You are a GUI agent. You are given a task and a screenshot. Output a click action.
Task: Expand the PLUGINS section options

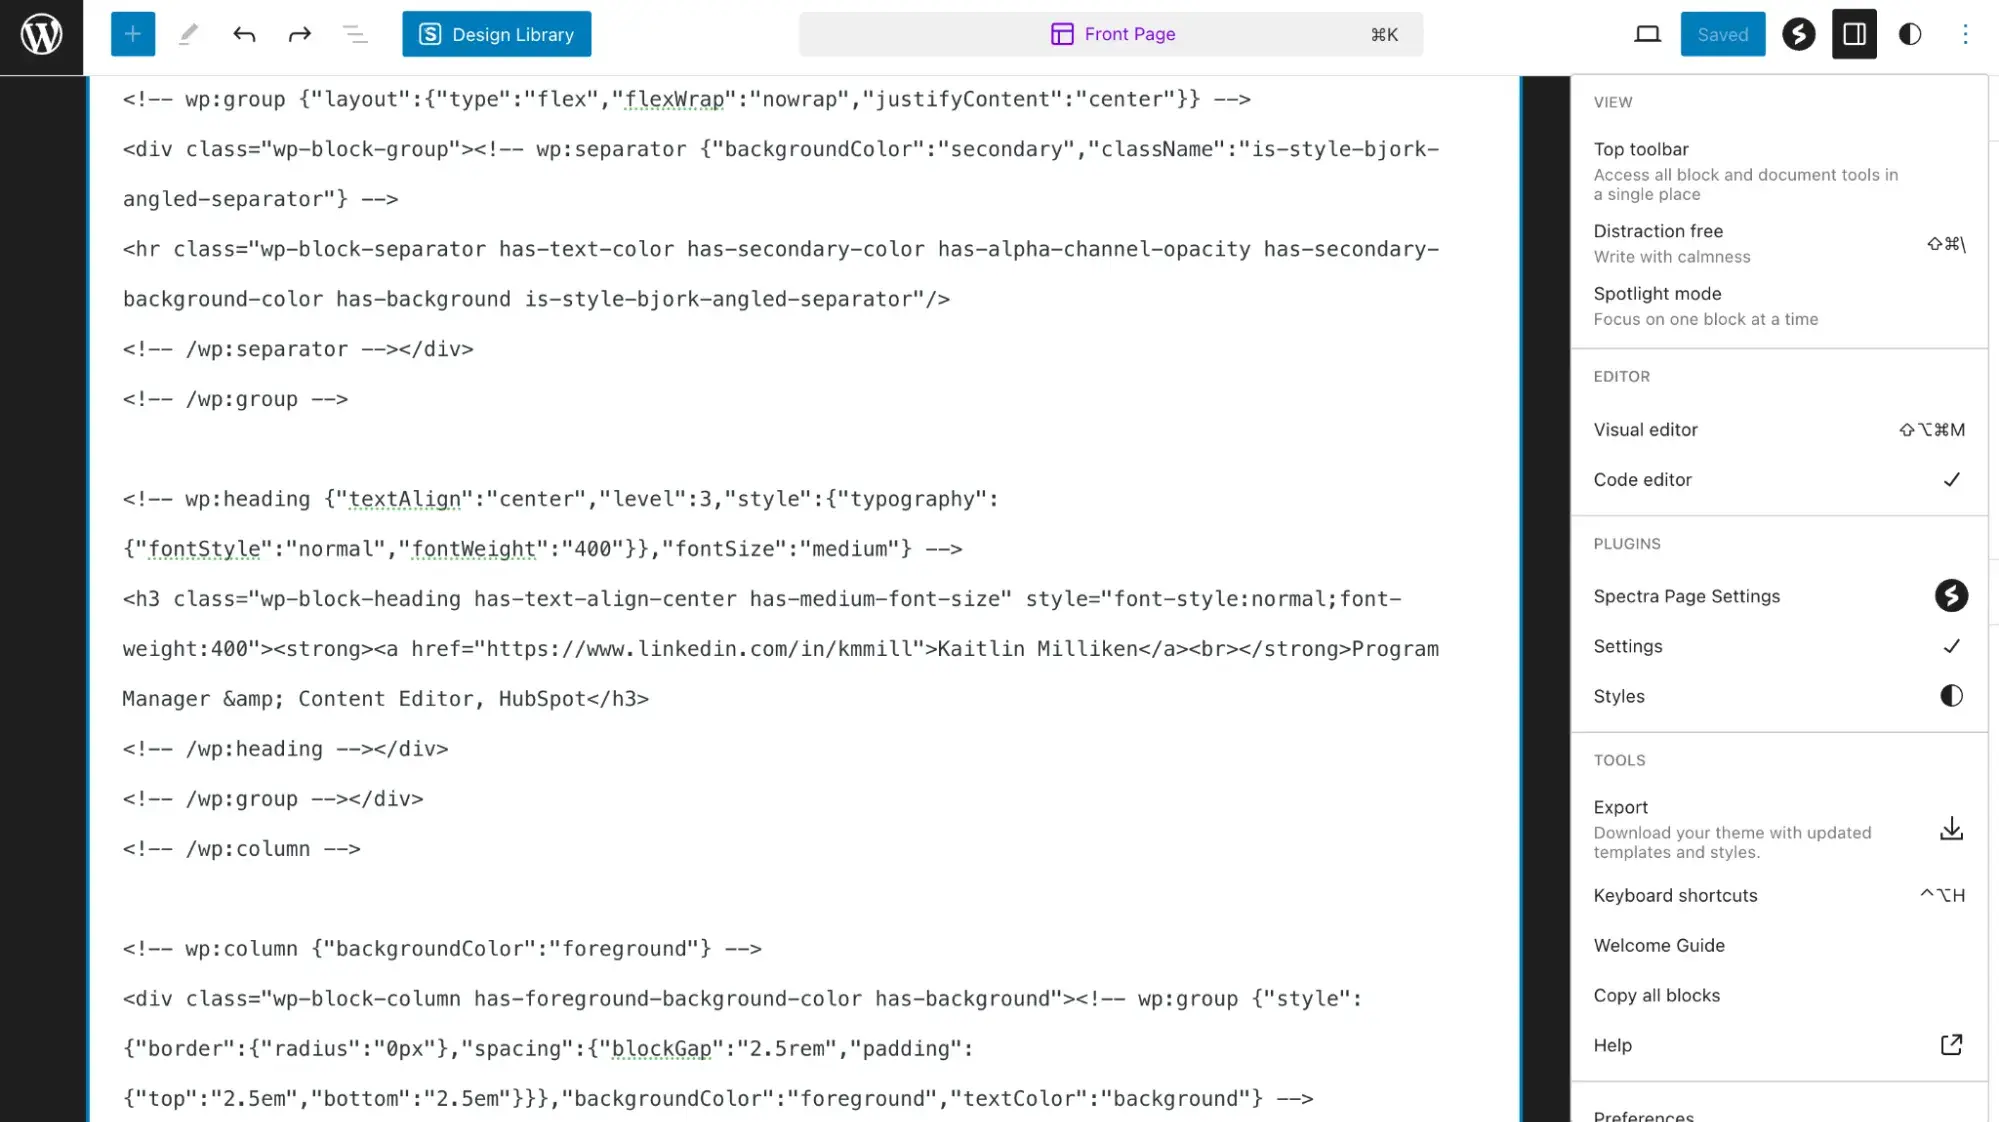1626,542
